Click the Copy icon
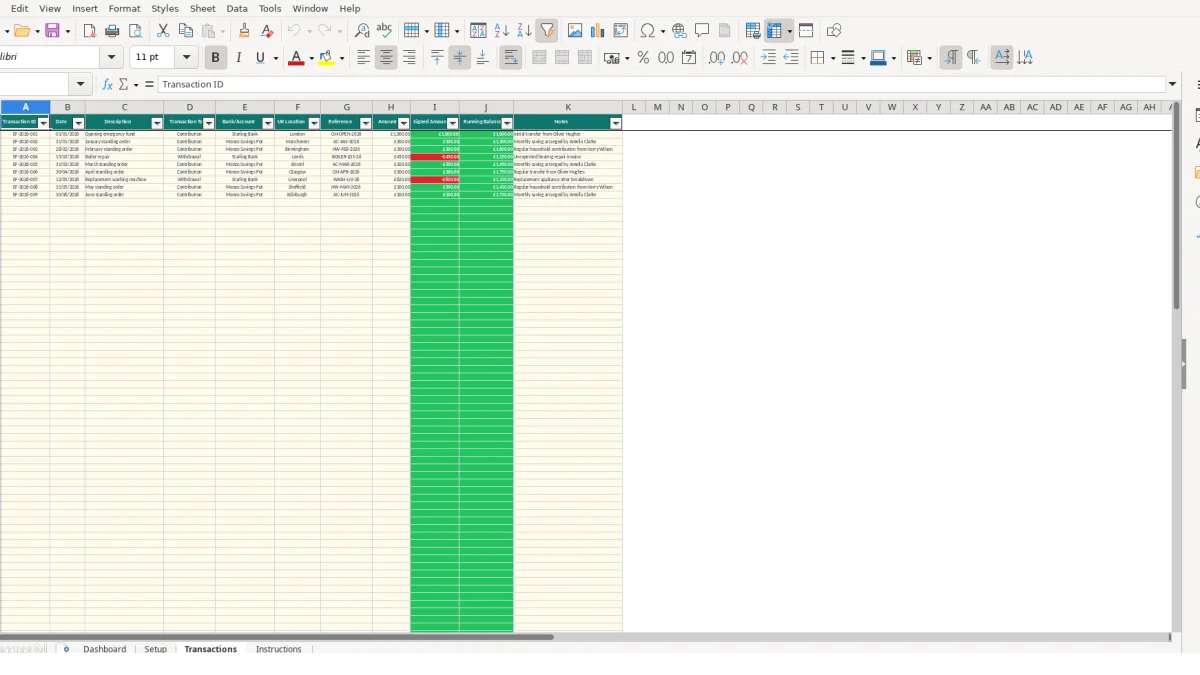This screenshot has width=1200, height=675. pyautogui.click(x=185, y=31)
